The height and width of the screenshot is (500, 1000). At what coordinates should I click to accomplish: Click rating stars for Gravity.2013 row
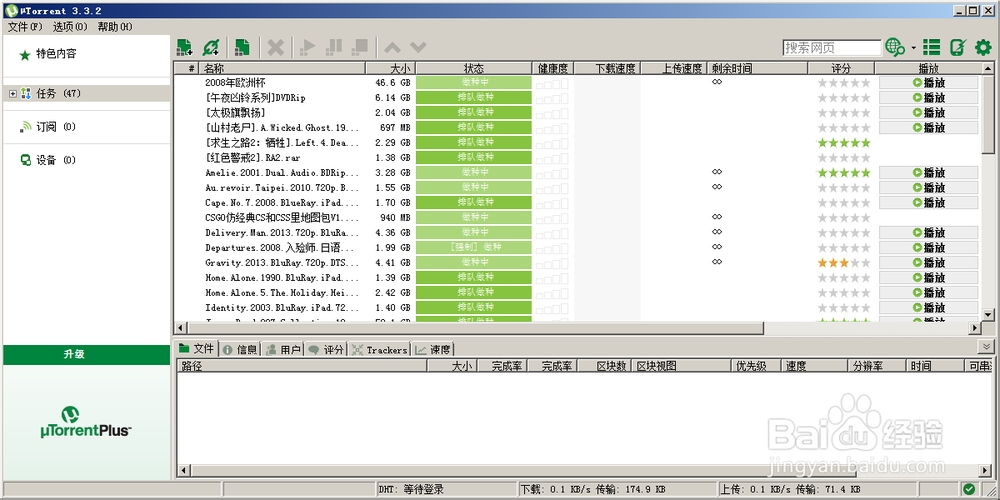(844, 263)
